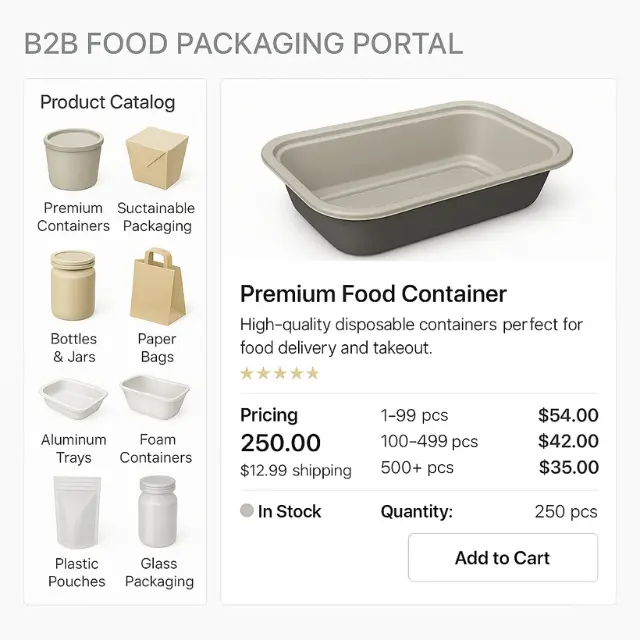Choose the Bottles & Jars icon
Viewport: 640px width, 640px height.
tap(73, 285)
